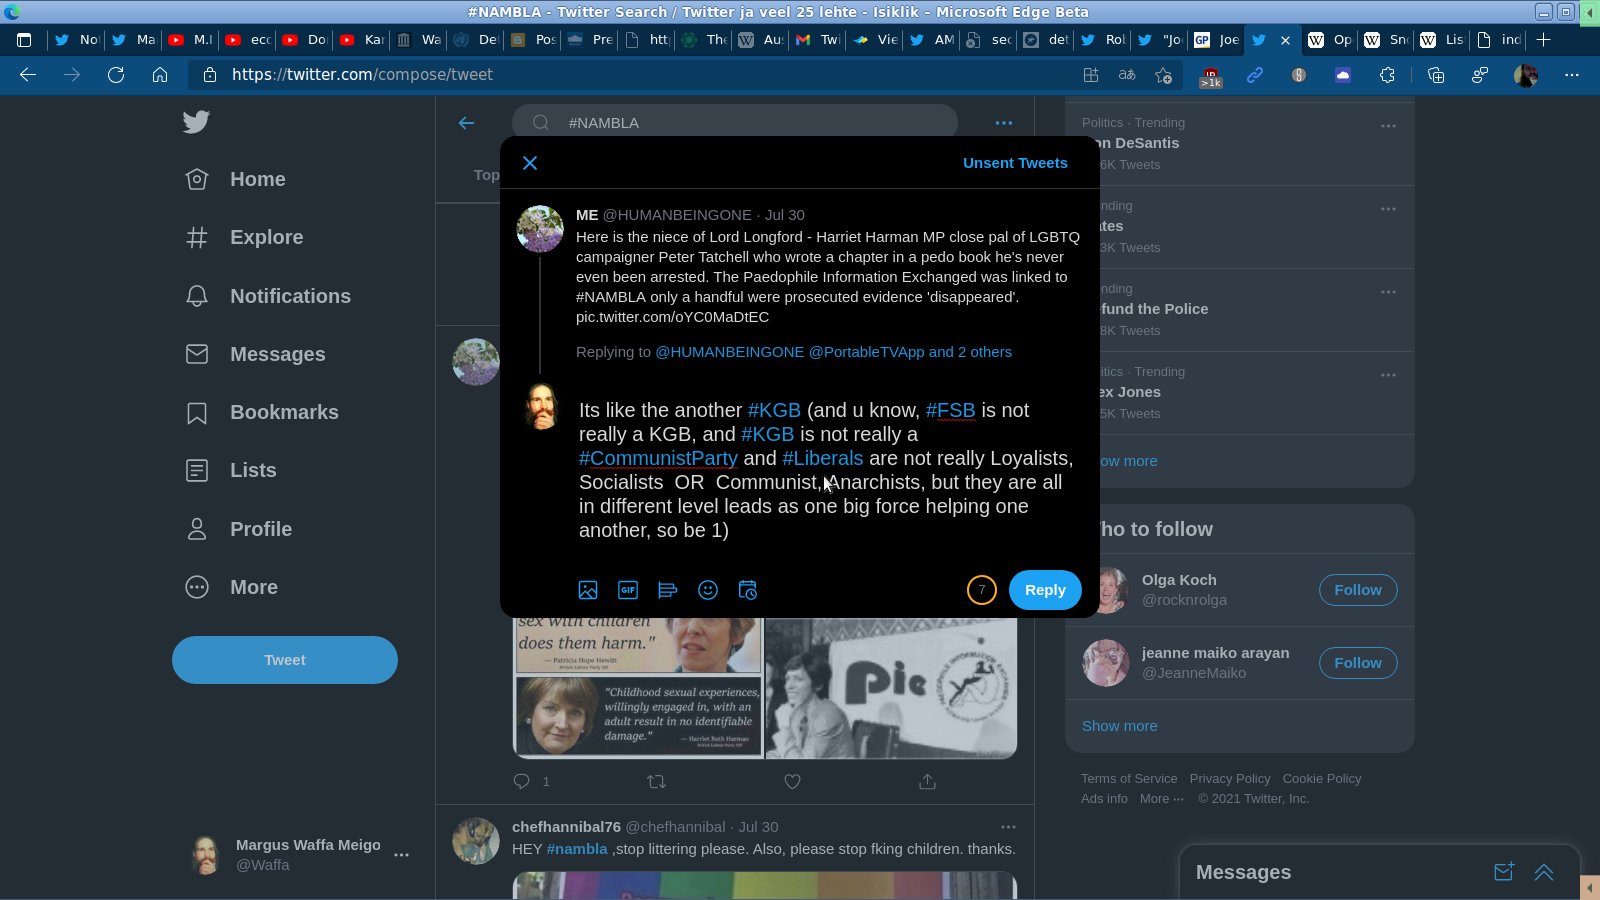Close the reply compose dialog
The width and height of the screenshot is (1600, 900).
[x=530, y=163]
